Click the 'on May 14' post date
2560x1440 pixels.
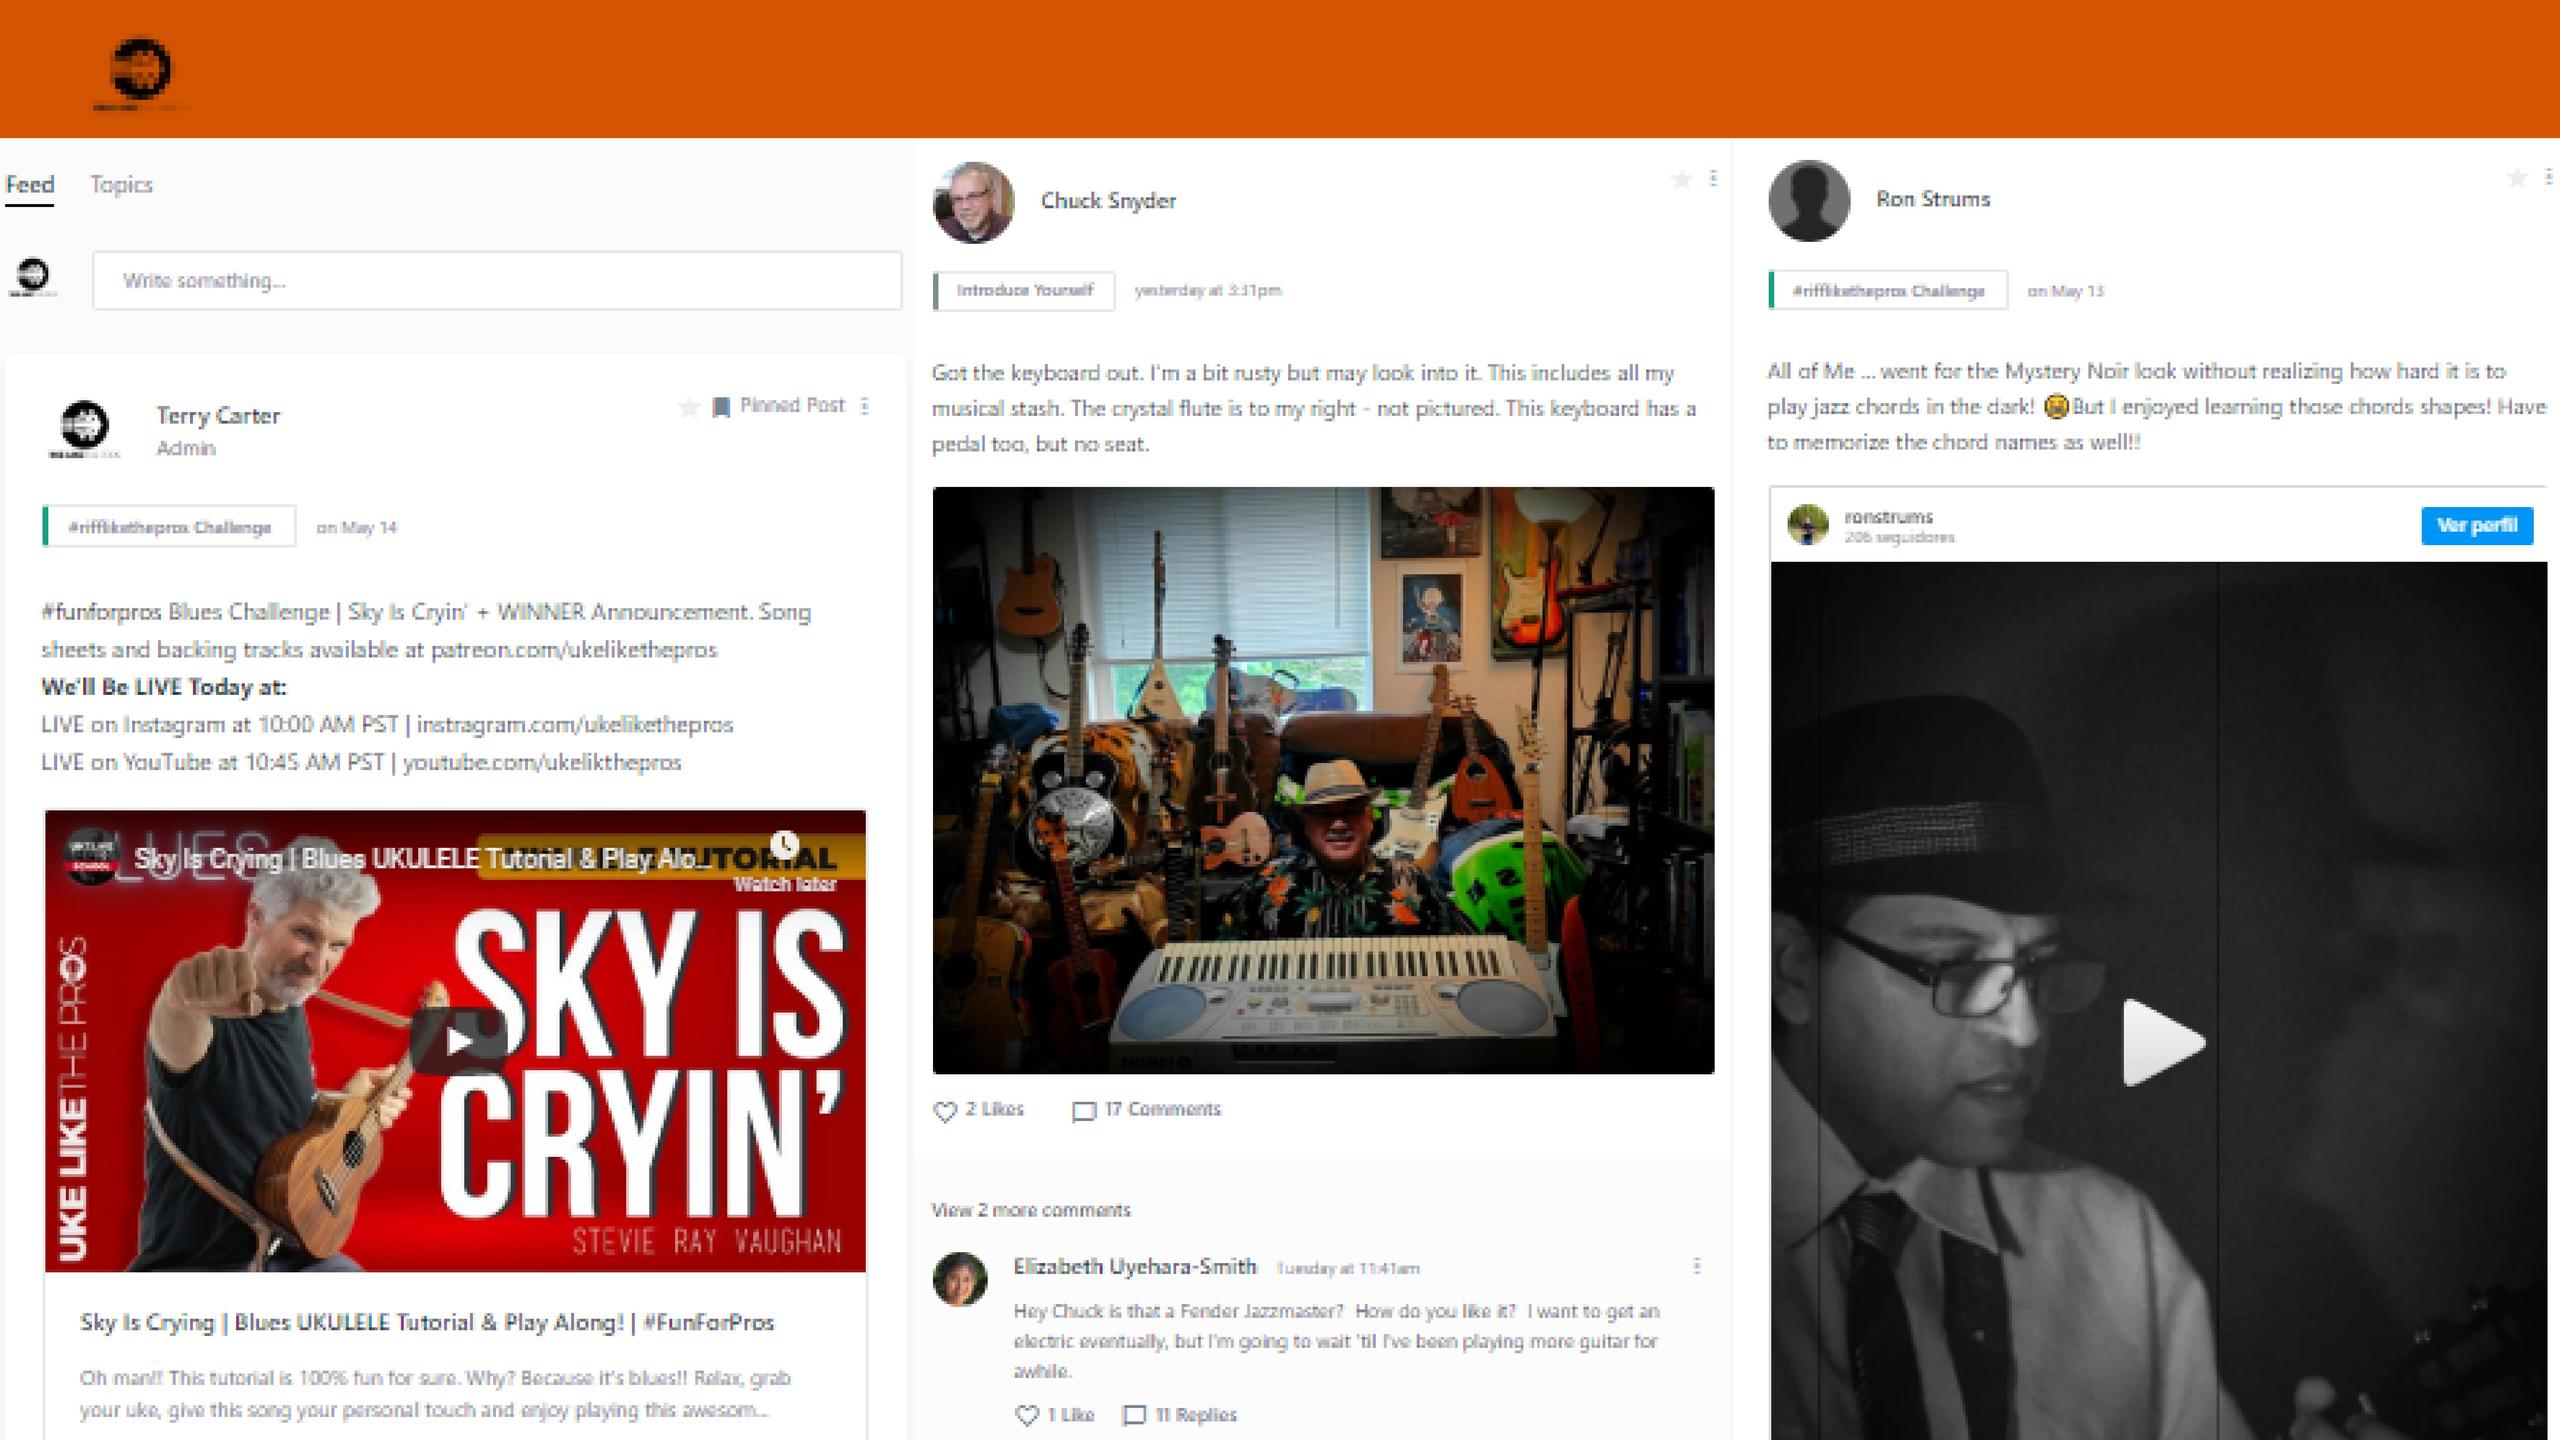click(357, 528)
